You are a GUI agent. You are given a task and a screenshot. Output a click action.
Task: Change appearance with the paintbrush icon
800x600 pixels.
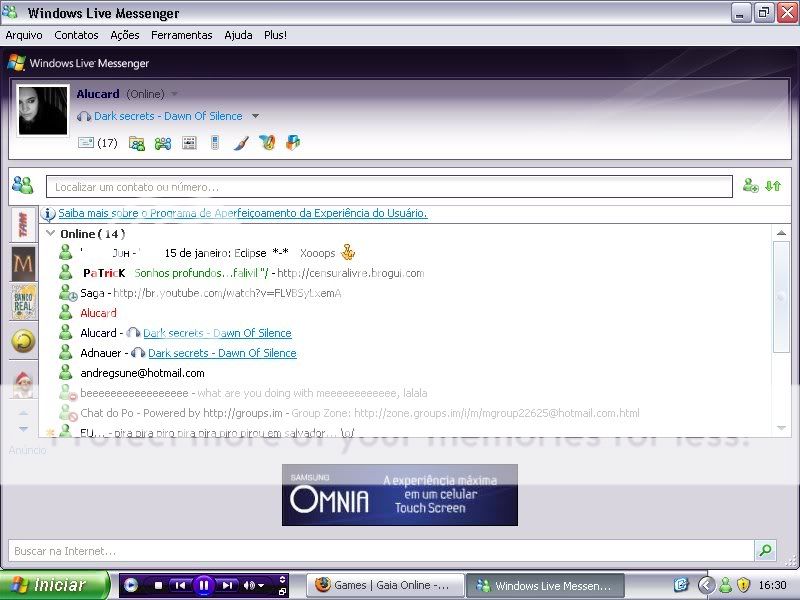click(240, 142)
